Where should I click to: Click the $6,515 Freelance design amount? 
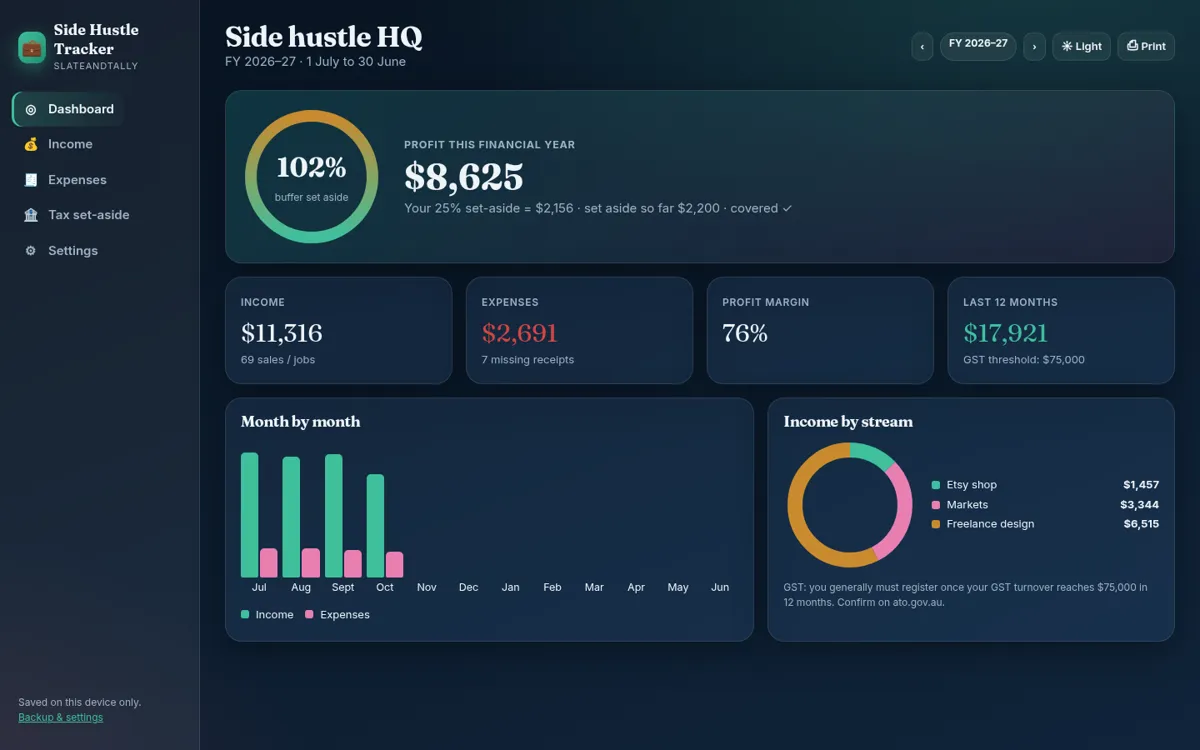coord(1141,524)
